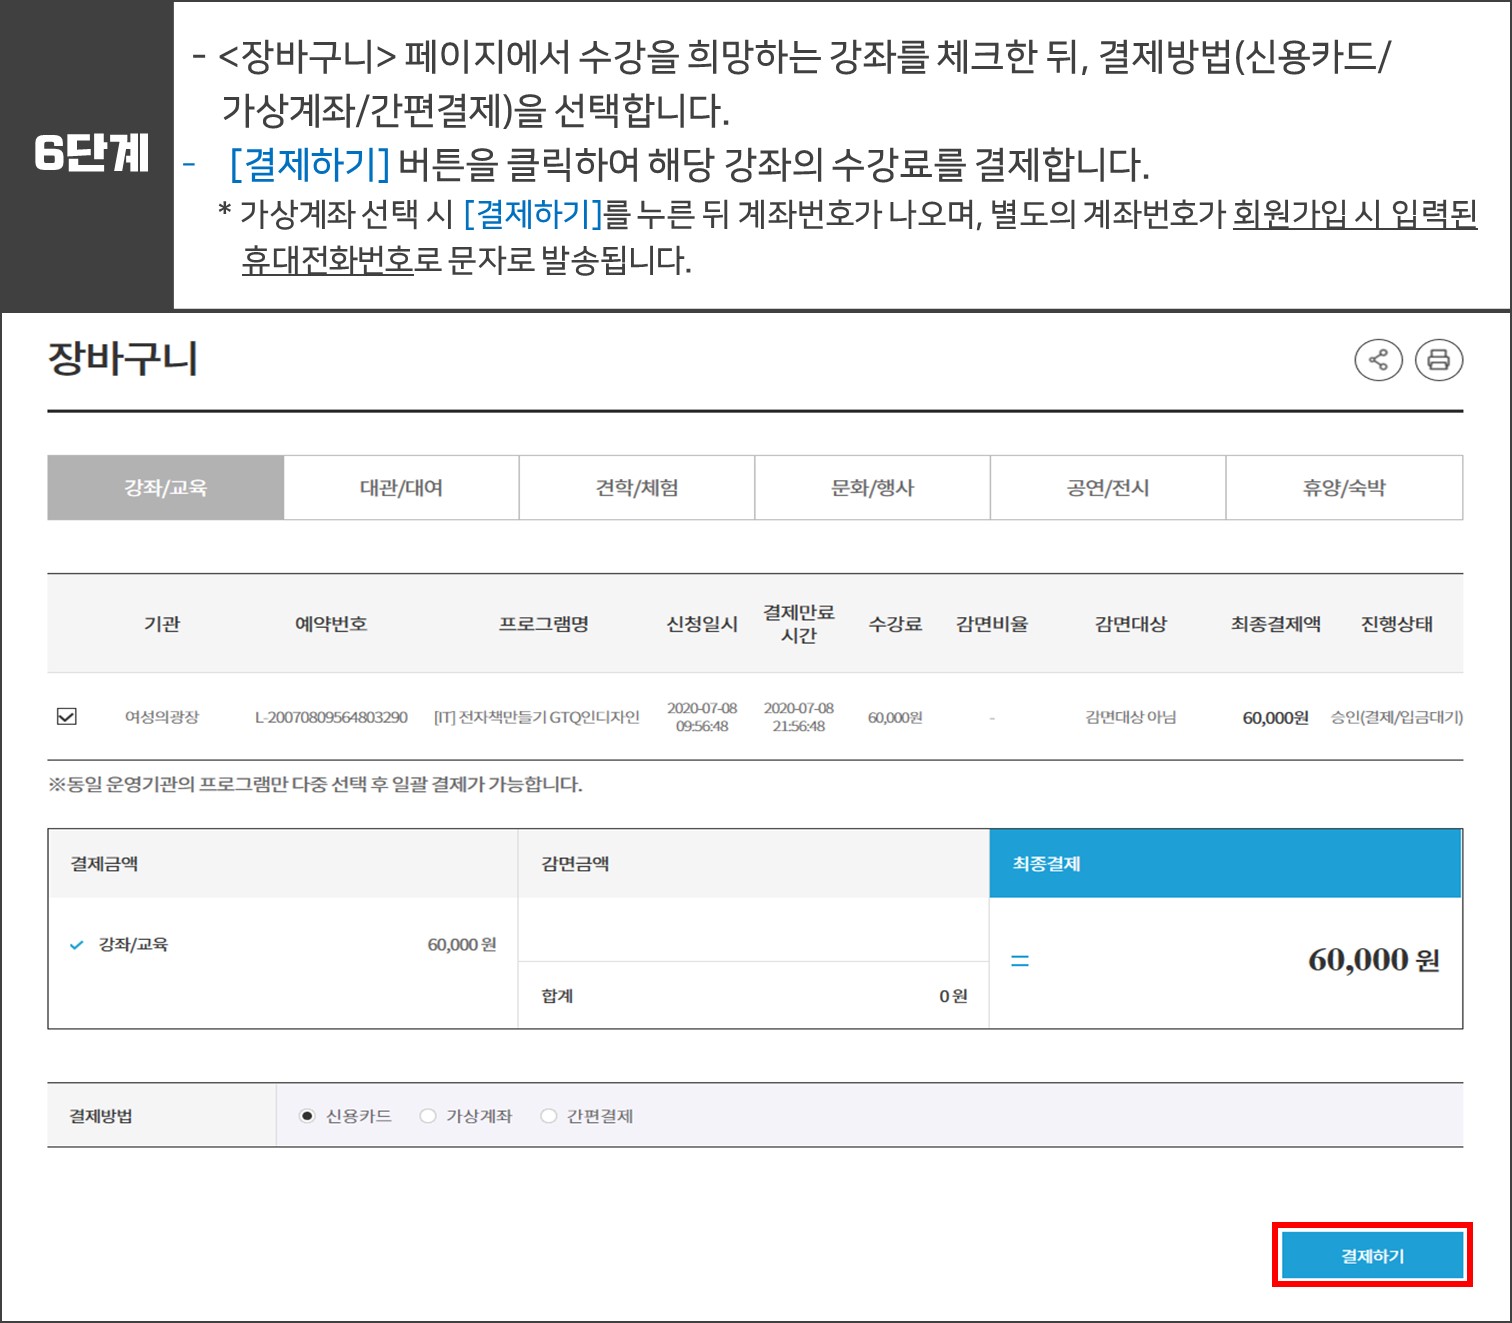Switch to the 견학/체험 tab

click(637, 488)
